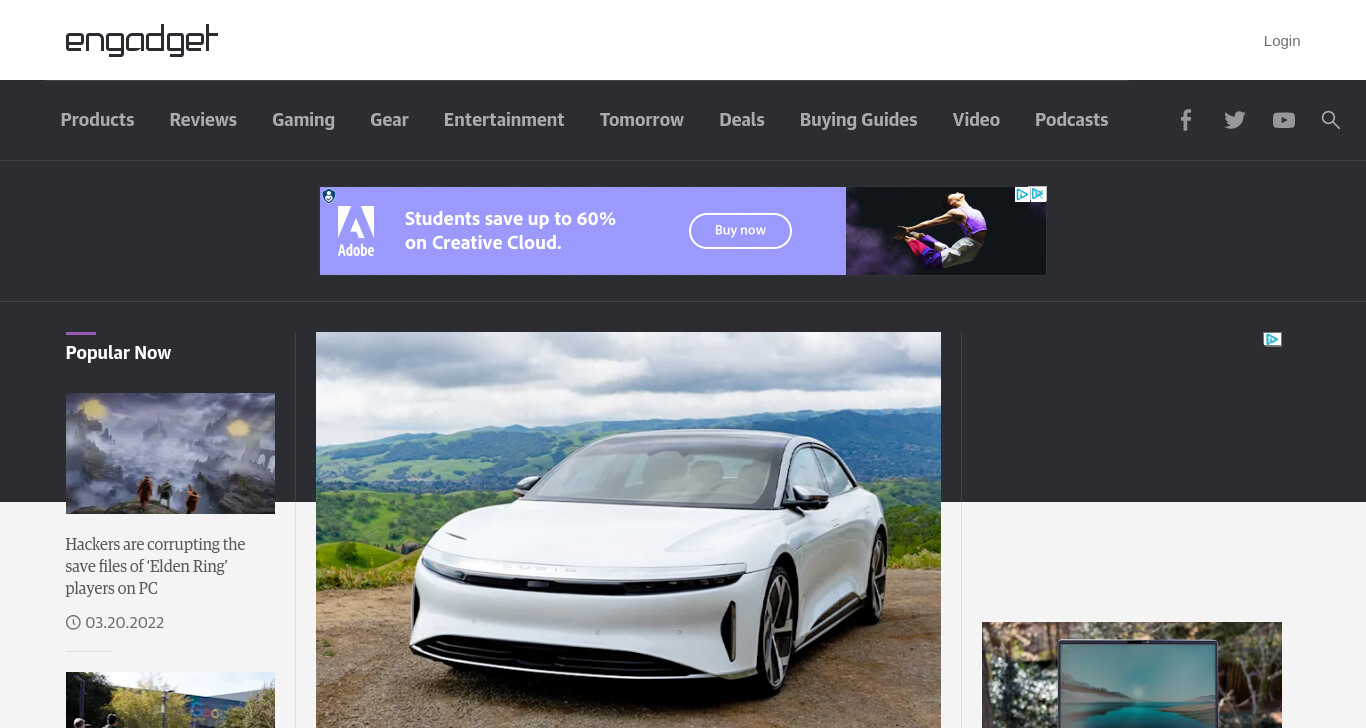Viewport: 1366px width, 728px height.
Task: Click the Students save up to 60% ad text
Action: tap(510, 231)
